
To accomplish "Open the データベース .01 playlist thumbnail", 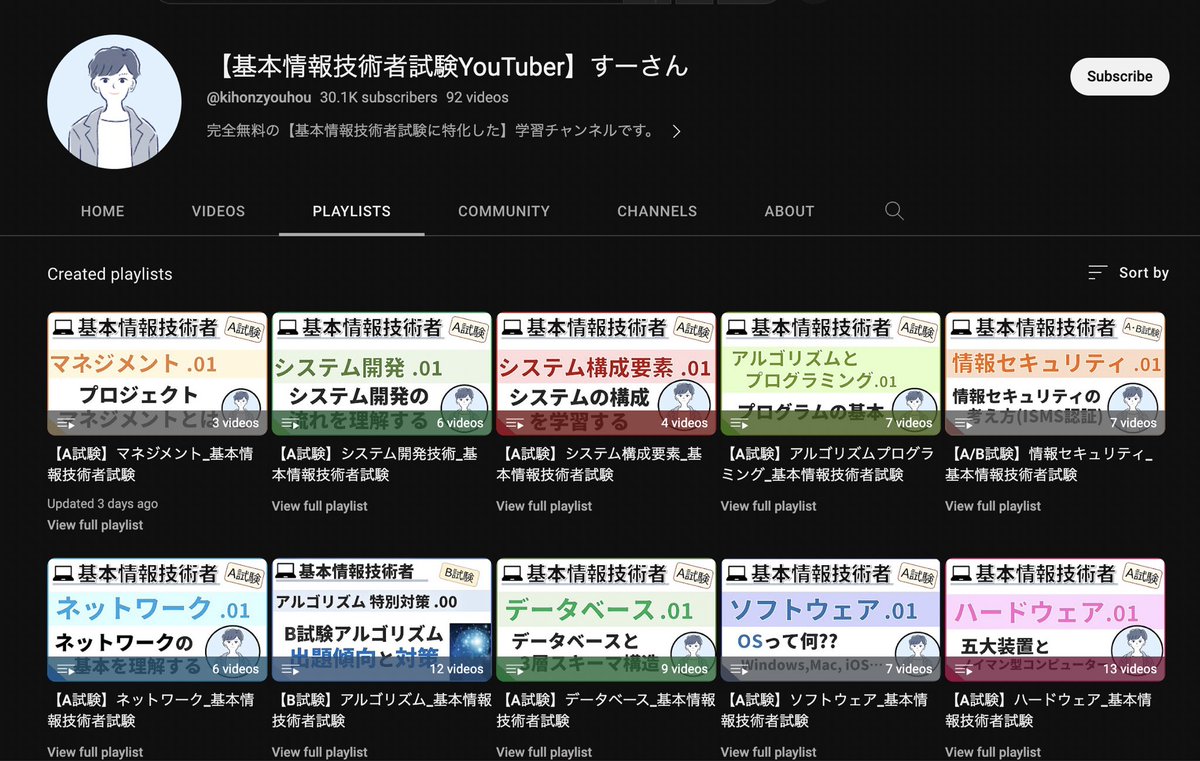I will pyautogui.click(x=606, y=620).
